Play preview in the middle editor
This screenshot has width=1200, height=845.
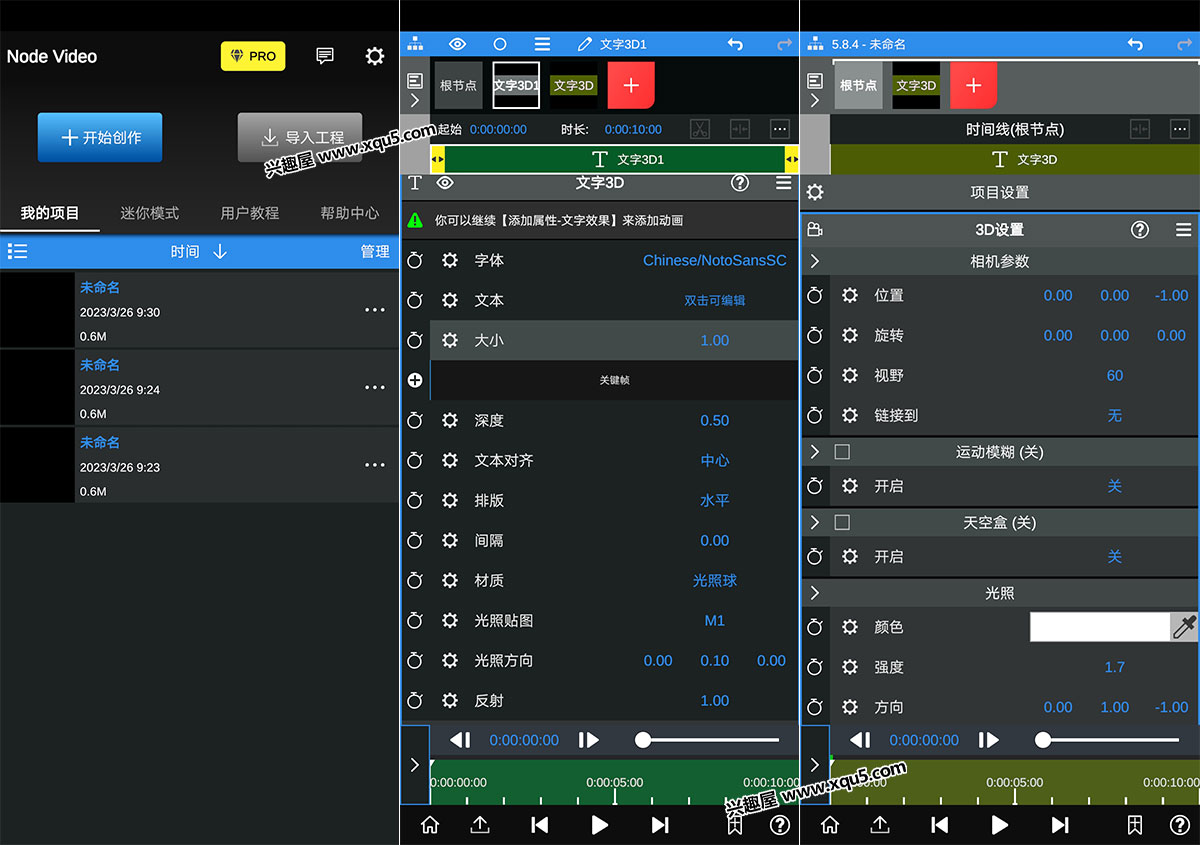(600, 825)
